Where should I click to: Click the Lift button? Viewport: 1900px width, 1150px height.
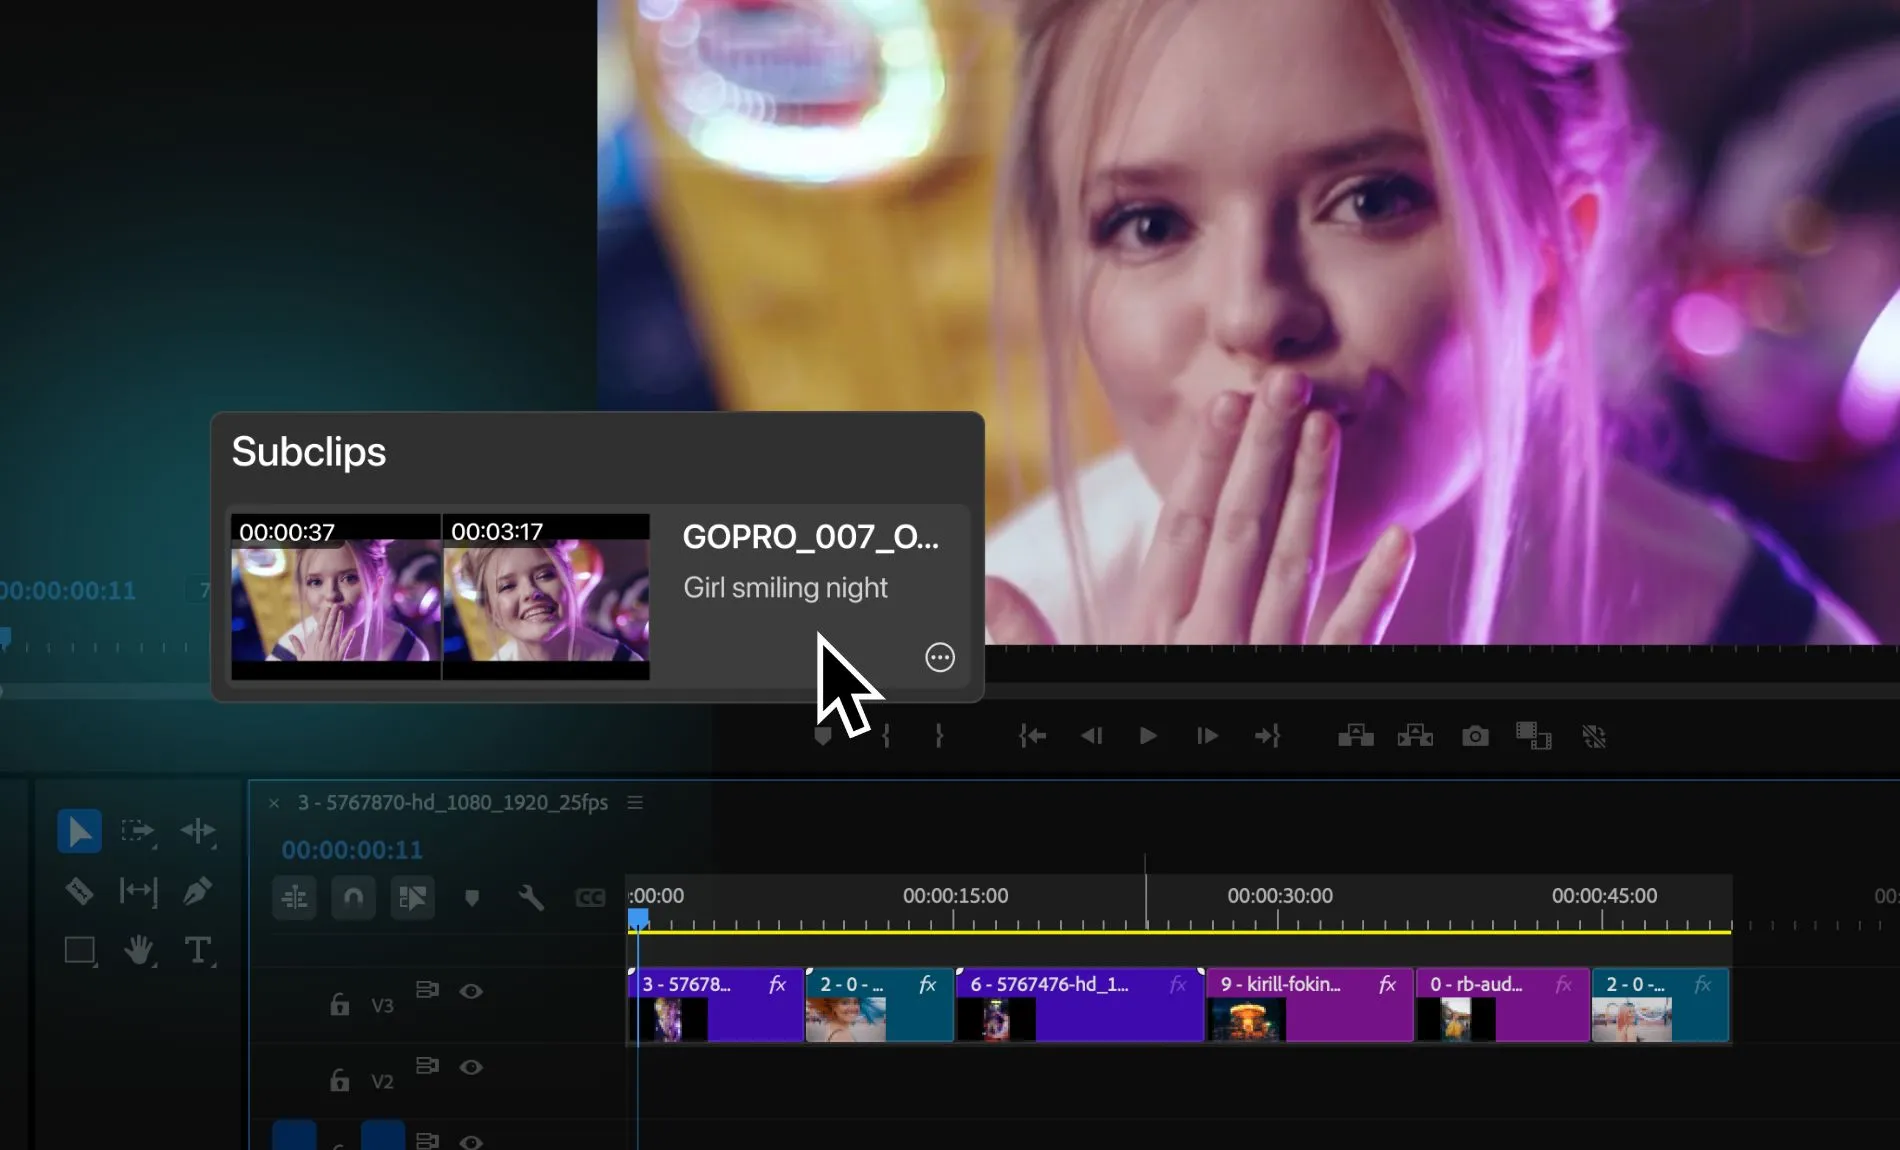(x=1356, y=736)
